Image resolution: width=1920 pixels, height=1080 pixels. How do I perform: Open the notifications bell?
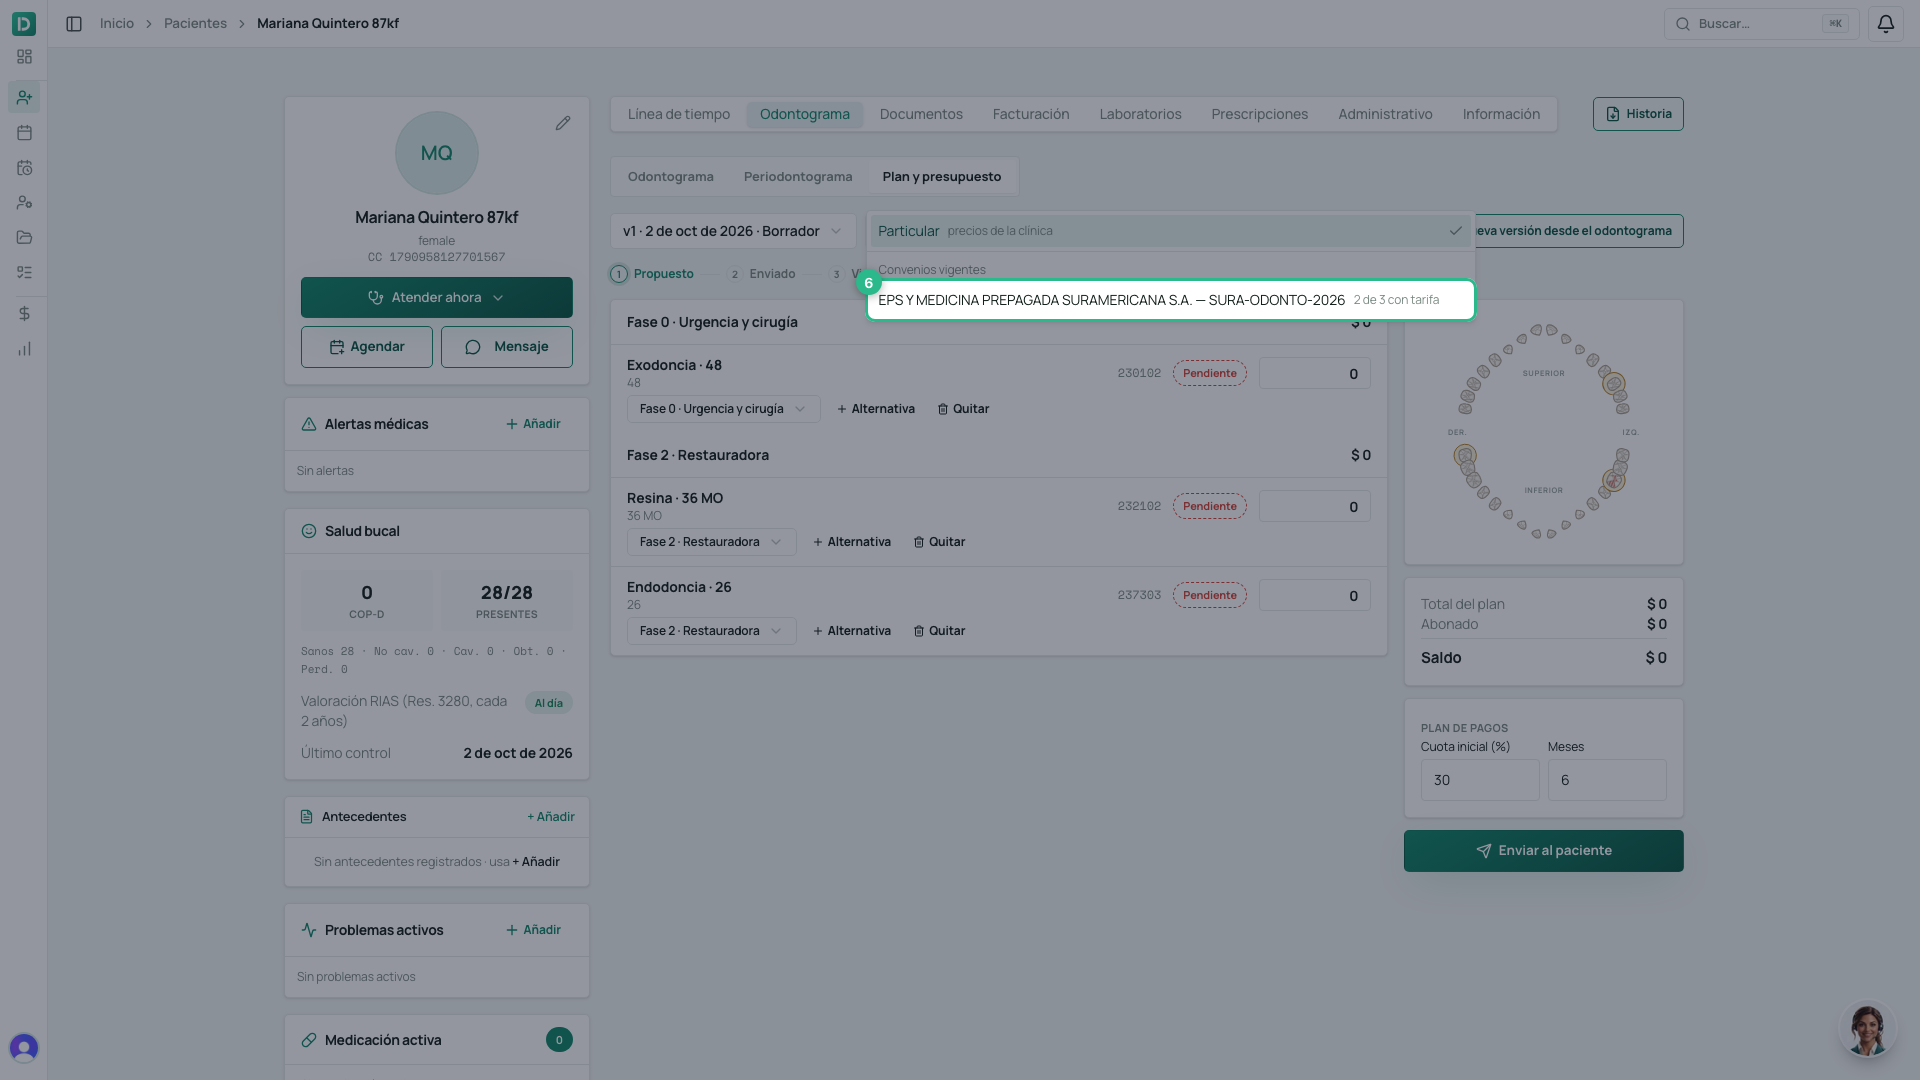[x=1885, y=24]
